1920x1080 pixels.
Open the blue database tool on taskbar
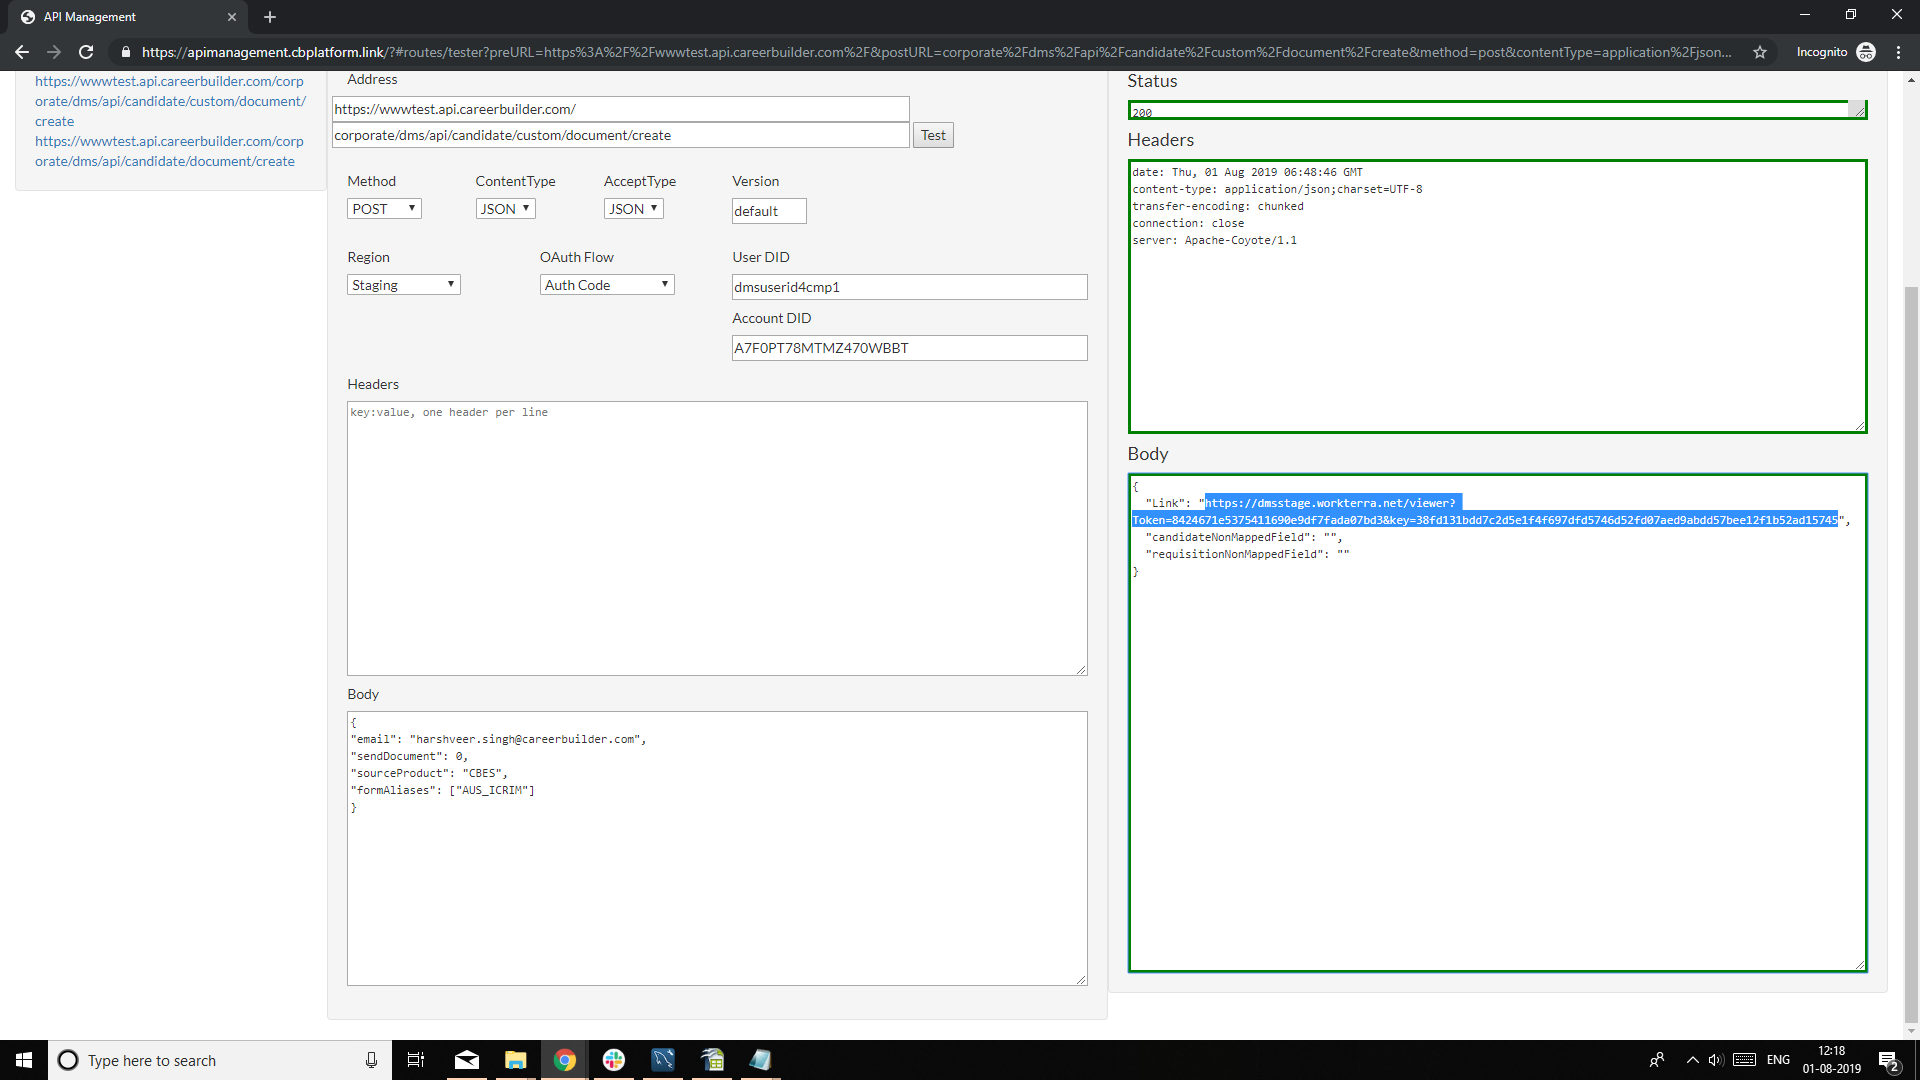(x=663, y=1060)
